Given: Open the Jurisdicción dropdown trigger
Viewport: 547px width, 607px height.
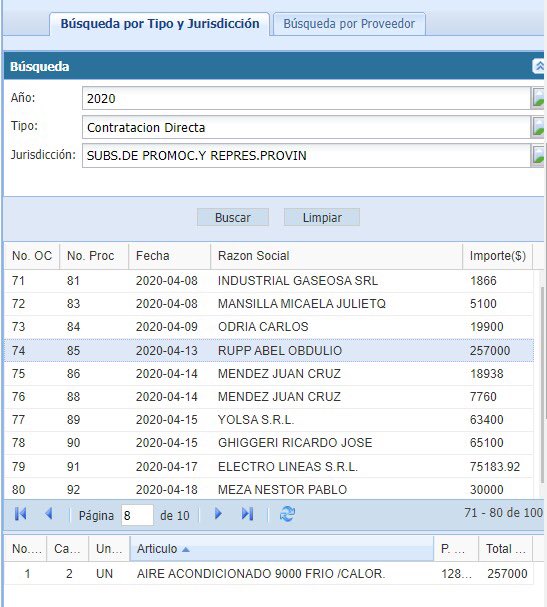Looking at the screenshot, I should [x=537, y=155].
